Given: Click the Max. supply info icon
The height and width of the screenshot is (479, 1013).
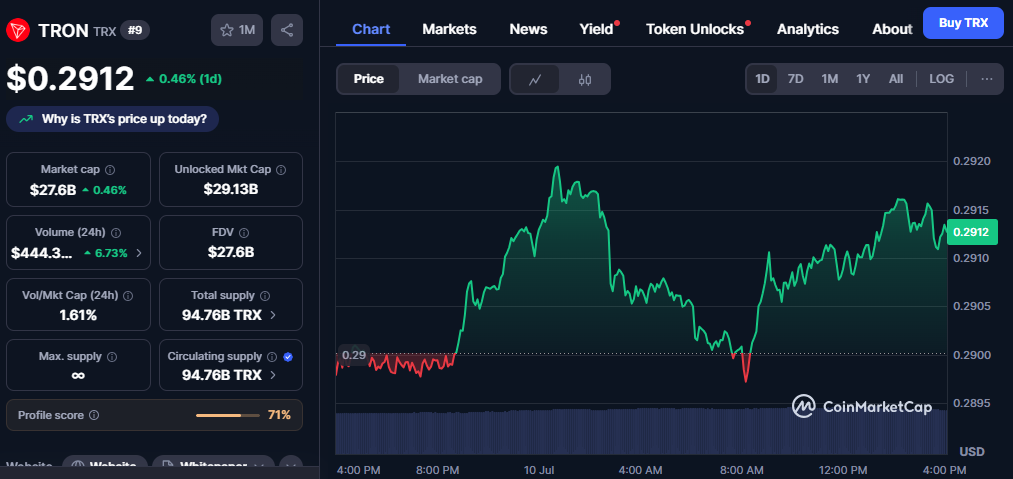Looking at the screenshot, I should coord(112,357).
